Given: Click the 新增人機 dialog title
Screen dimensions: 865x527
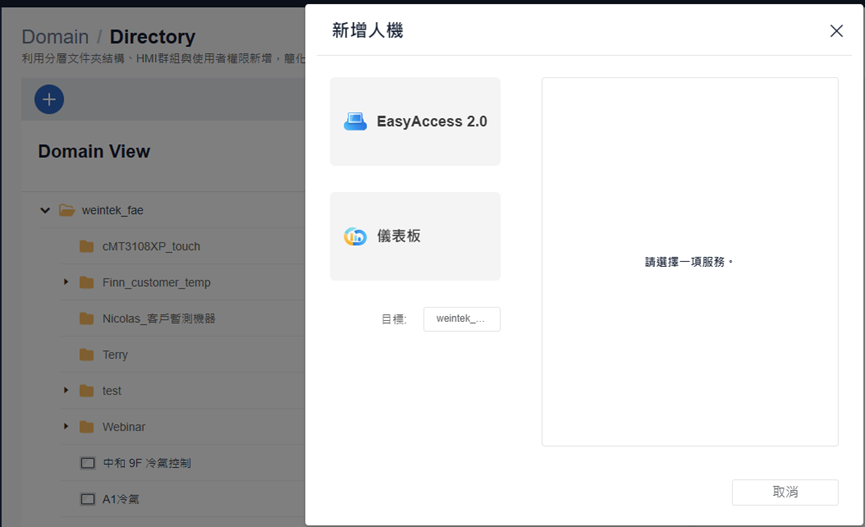Looking at the screenshot, I should 367,30.
